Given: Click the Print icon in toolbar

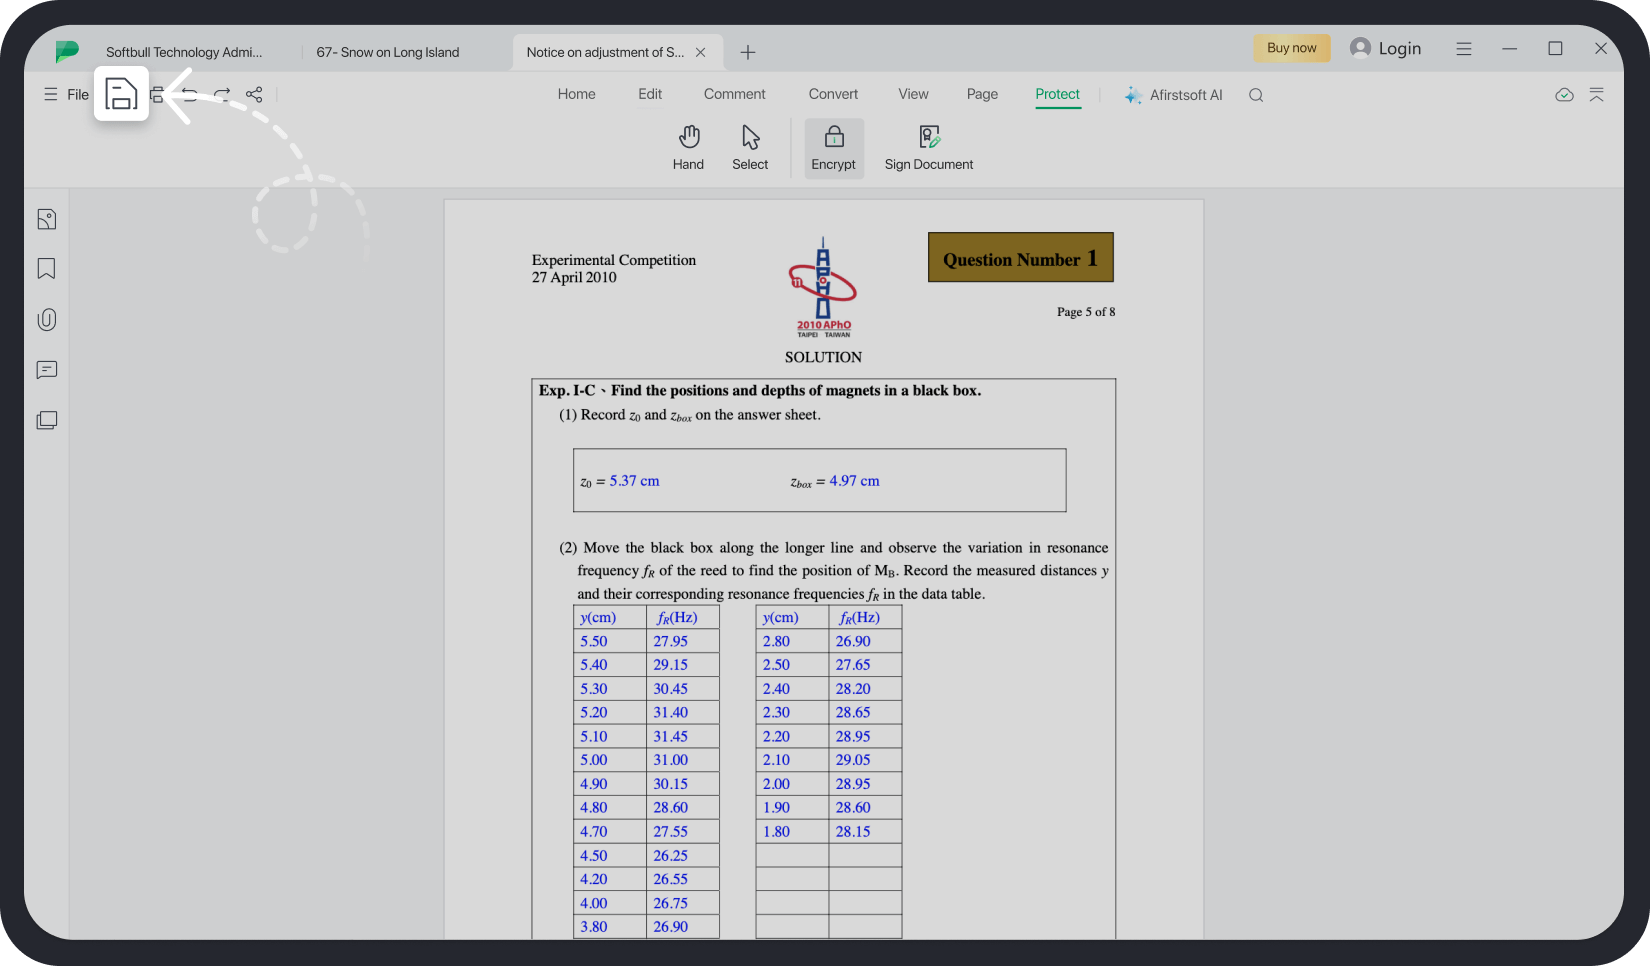Looking at the screenshot, I should (157, 95).
